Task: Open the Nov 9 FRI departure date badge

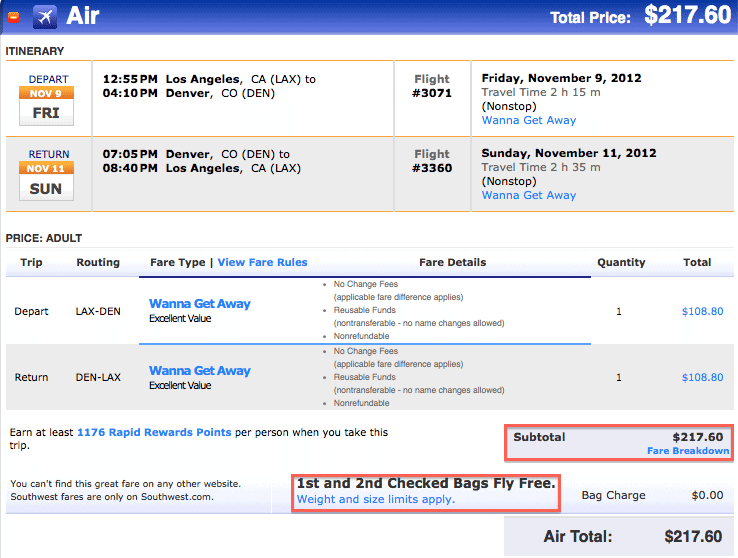Action: (46, 106)
